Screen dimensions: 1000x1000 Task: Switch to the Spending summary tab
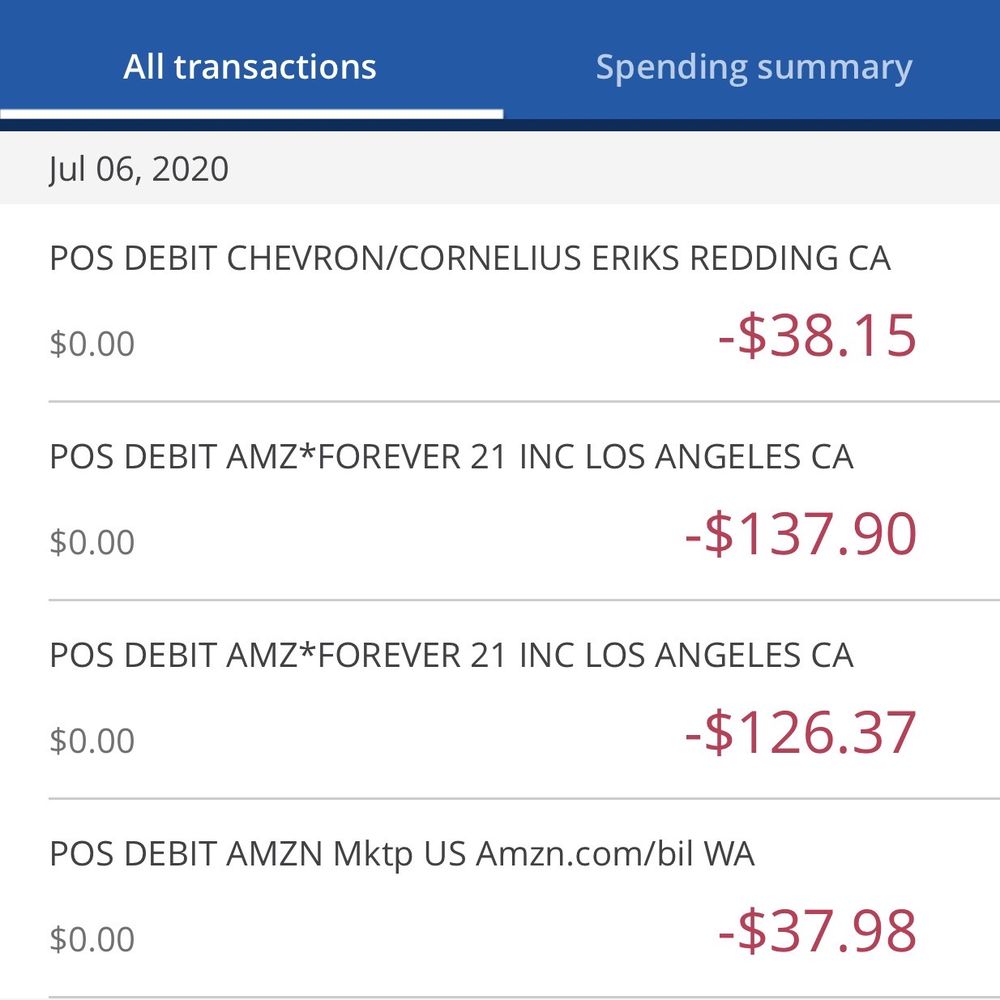click(x=753, y=68)
